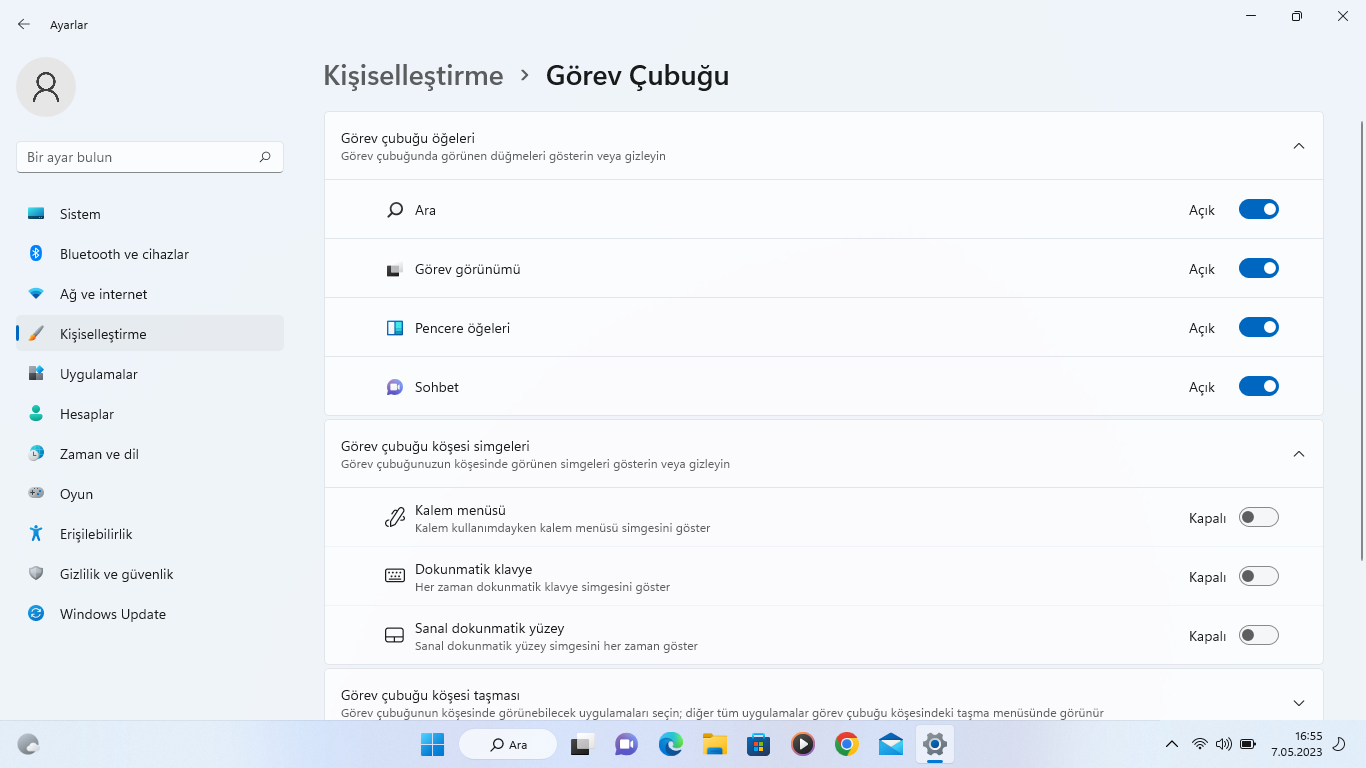Click the Kişiselleştirme brush icon in sidebar
This screenshot has height=768, width=1366.
coord(36,334)
